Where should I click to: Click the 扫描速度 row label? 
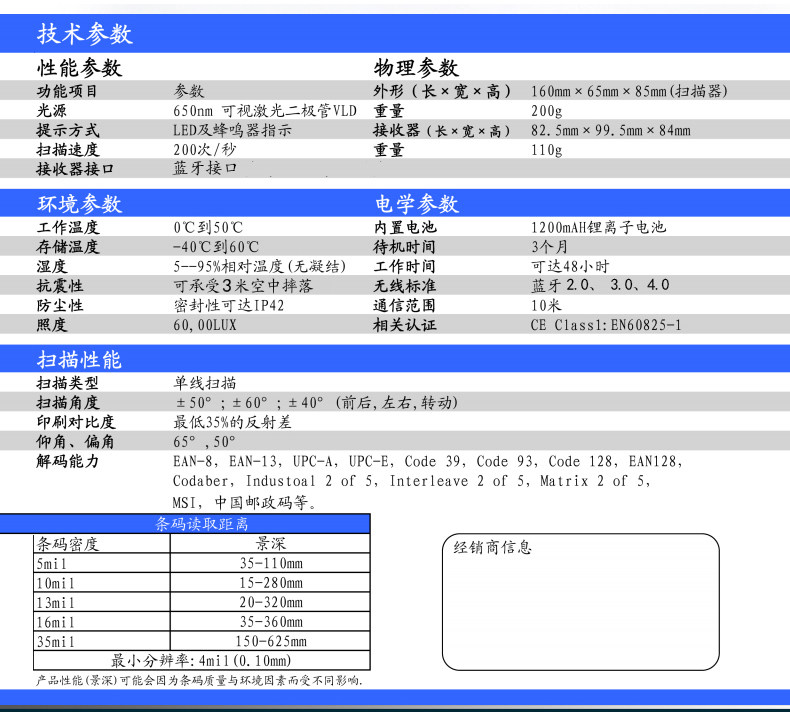(68, 150)
